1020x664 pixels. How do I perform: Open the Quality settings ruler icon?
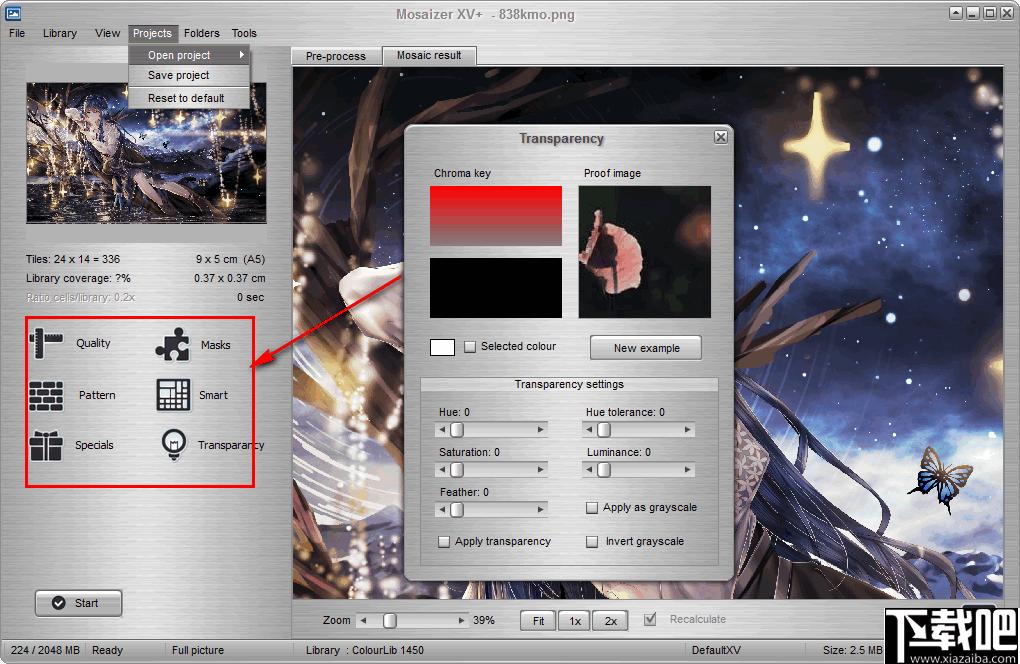point(46,343)
